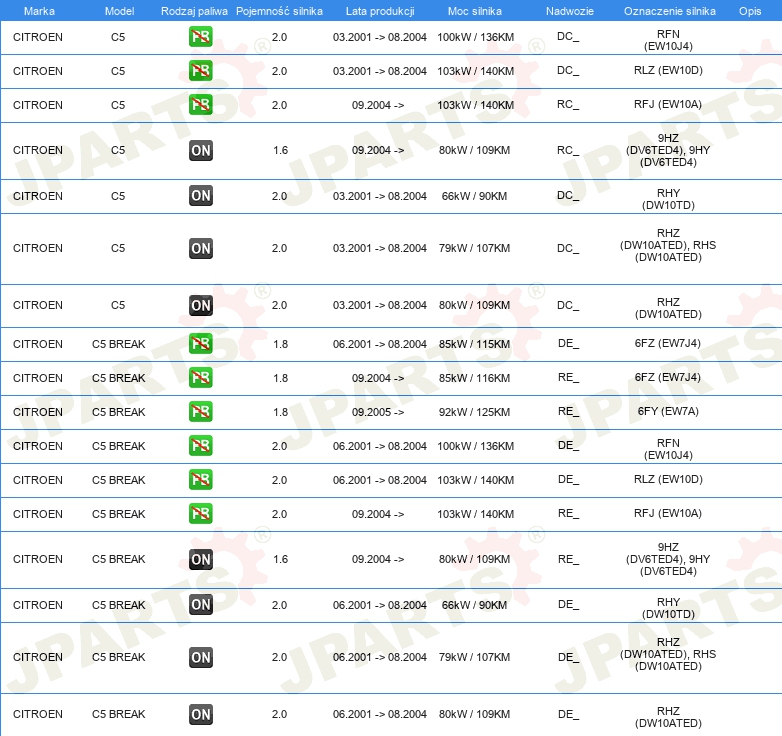The width and height of the screenshot is (782, 736).
Task: Select the C5 BREAK row's RLZ (EW10D) engine code
Action: point(668,479)
